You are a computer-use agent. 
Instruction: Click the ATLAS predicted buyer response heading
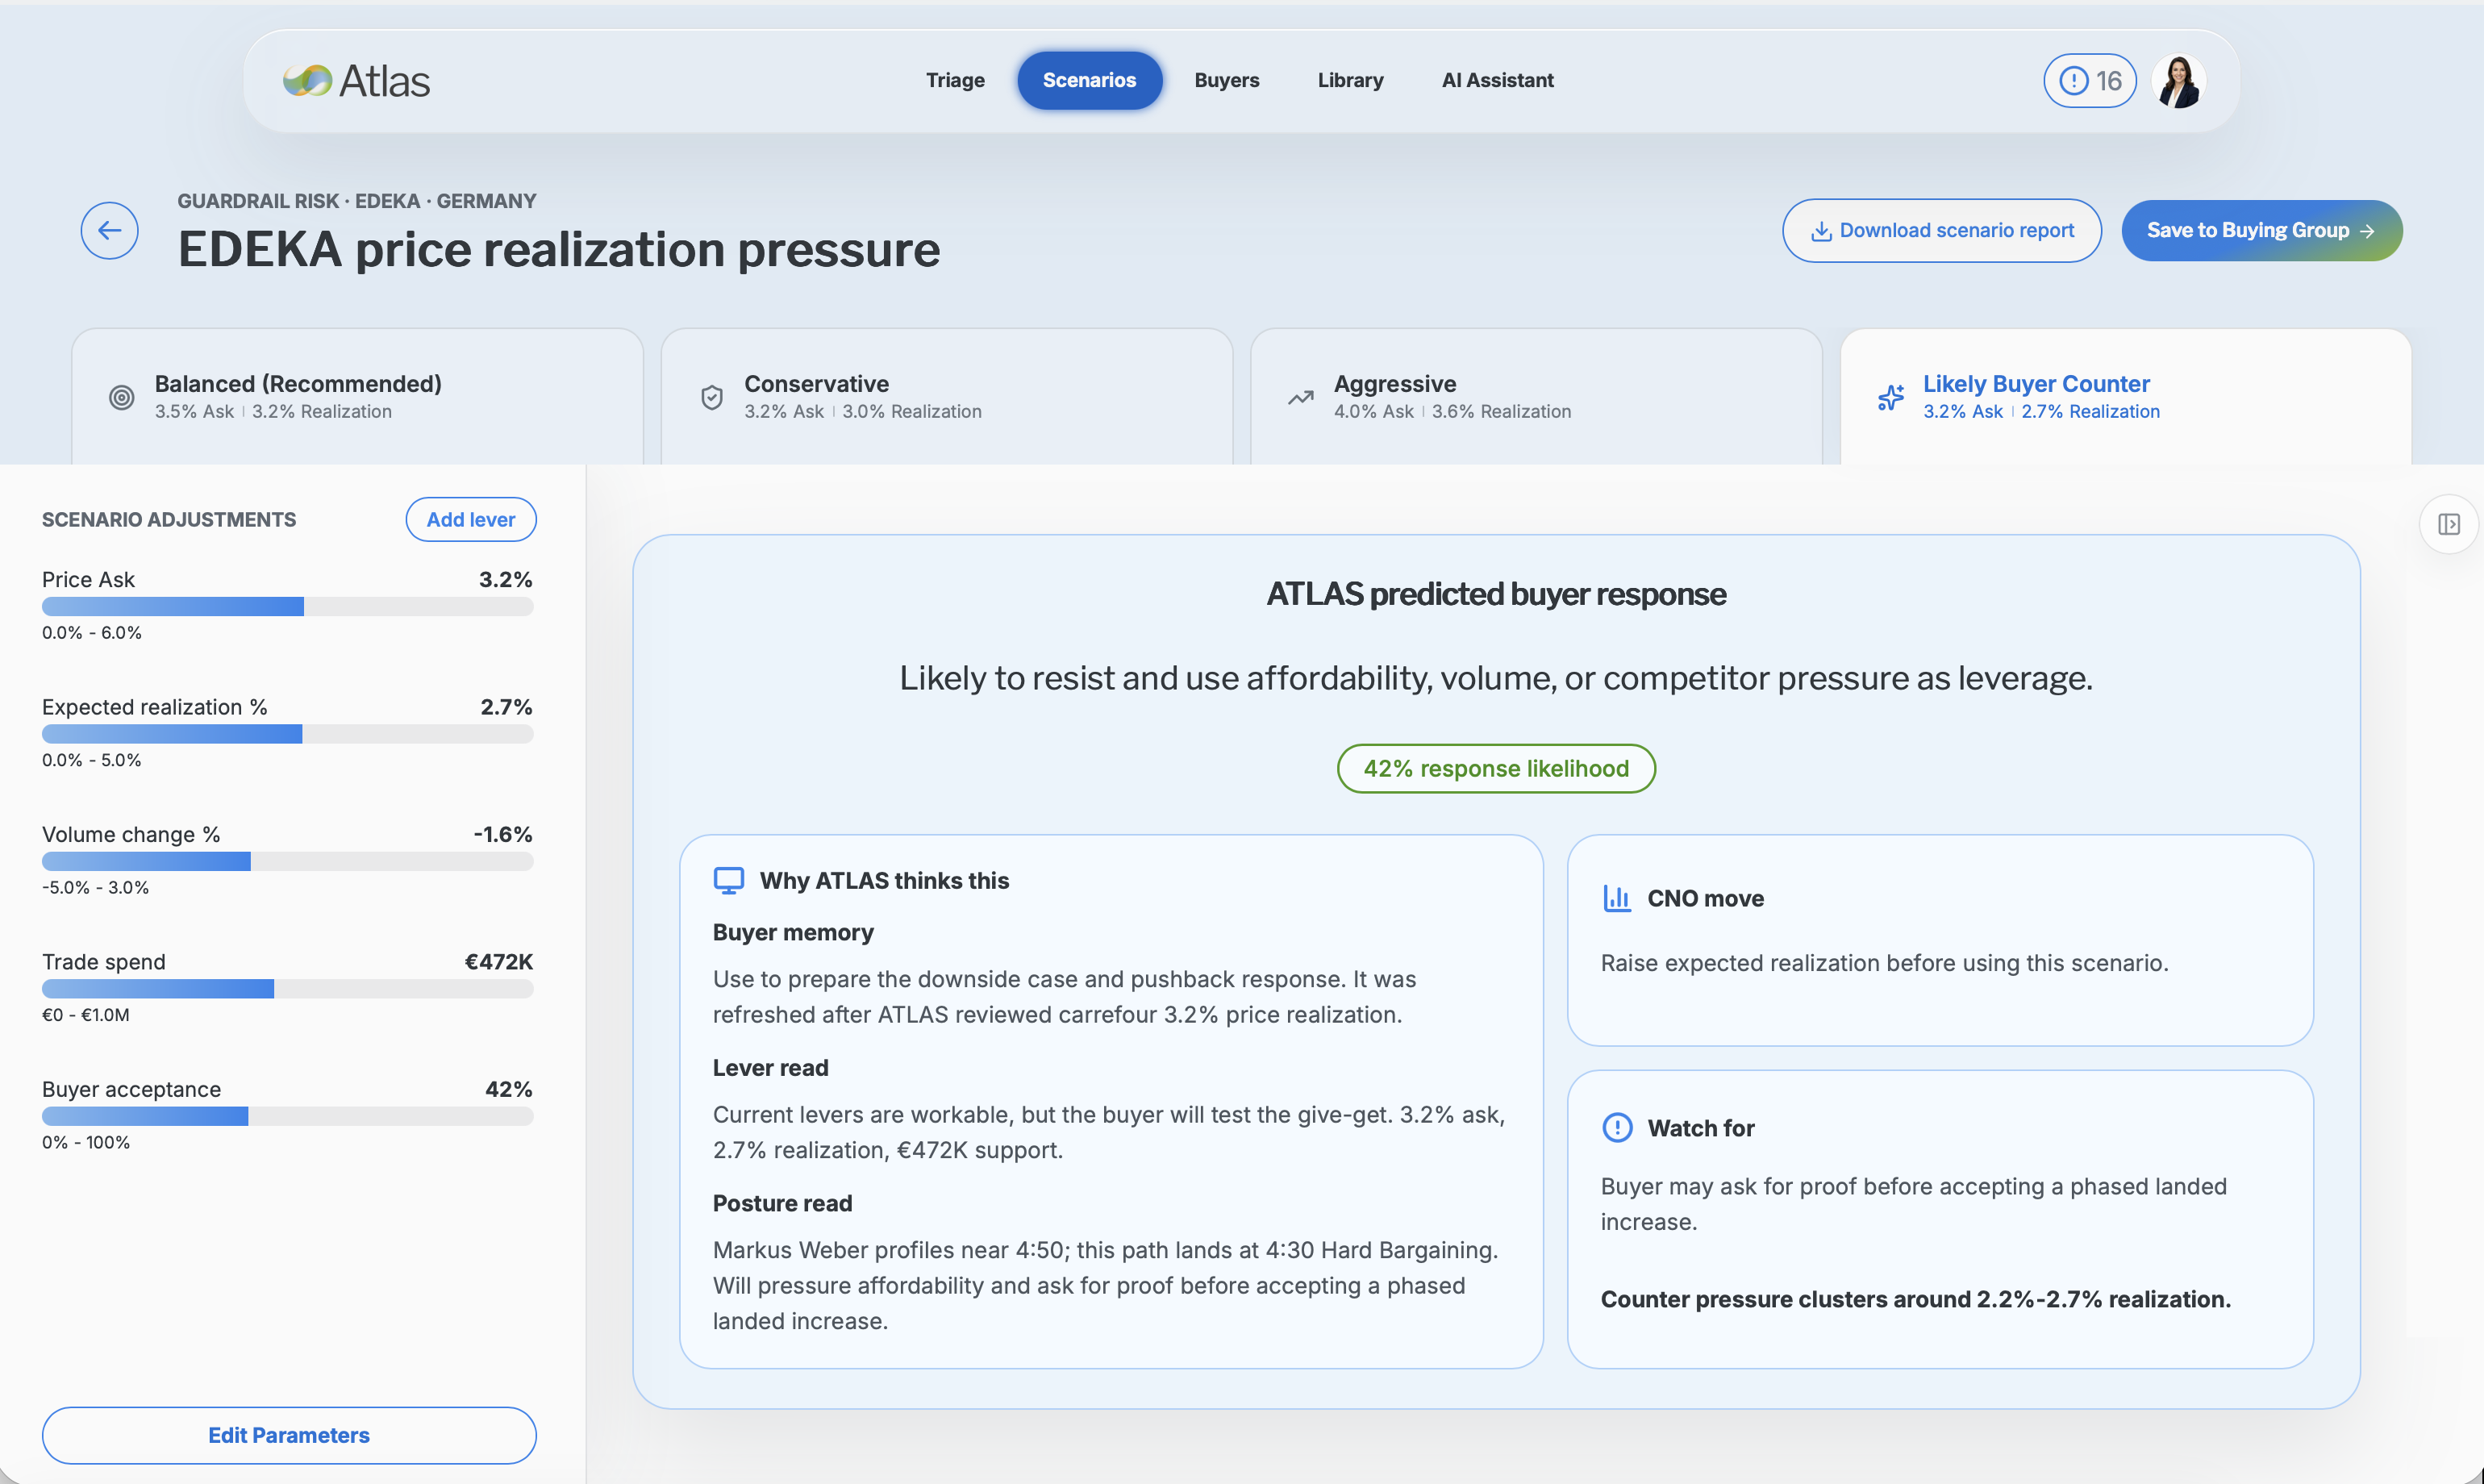1497,594
